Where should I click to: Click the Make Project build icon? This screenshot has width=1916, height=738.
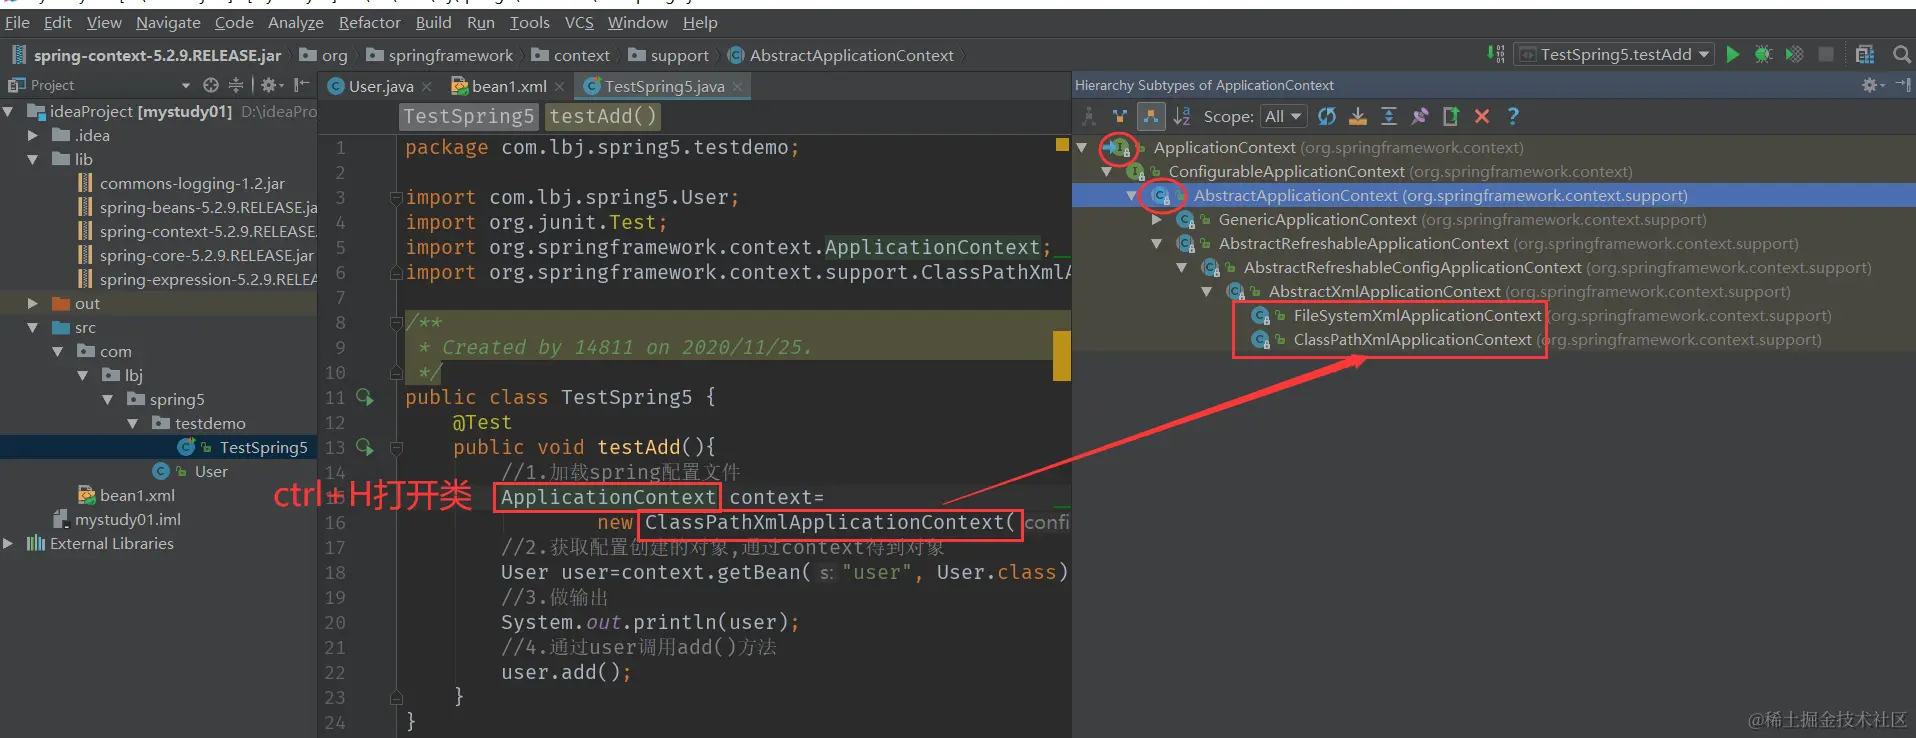point(1496,54)
